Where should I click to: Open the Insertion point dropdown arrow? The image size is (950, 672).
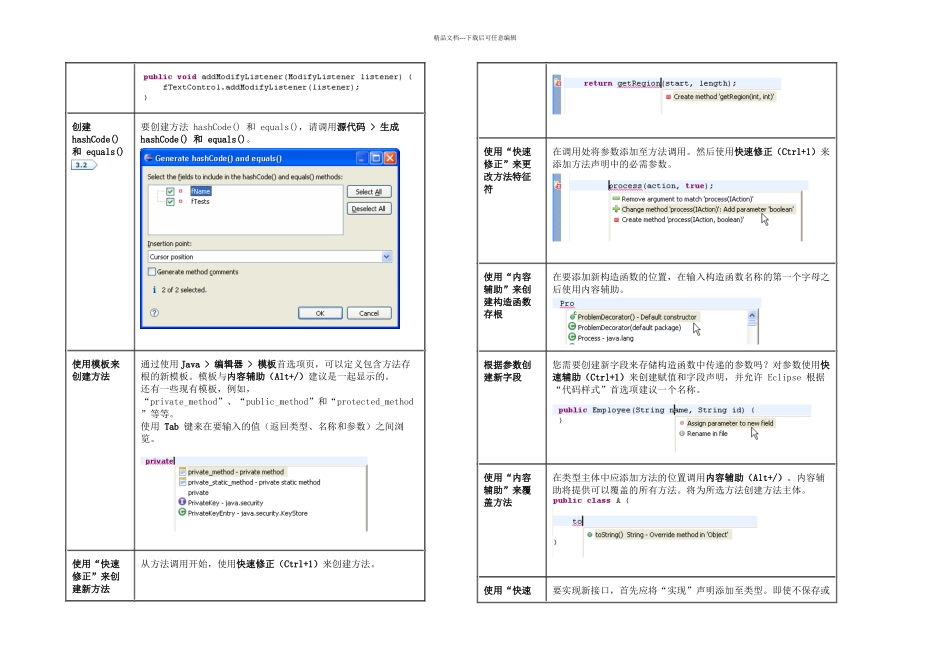click(387, 257)
